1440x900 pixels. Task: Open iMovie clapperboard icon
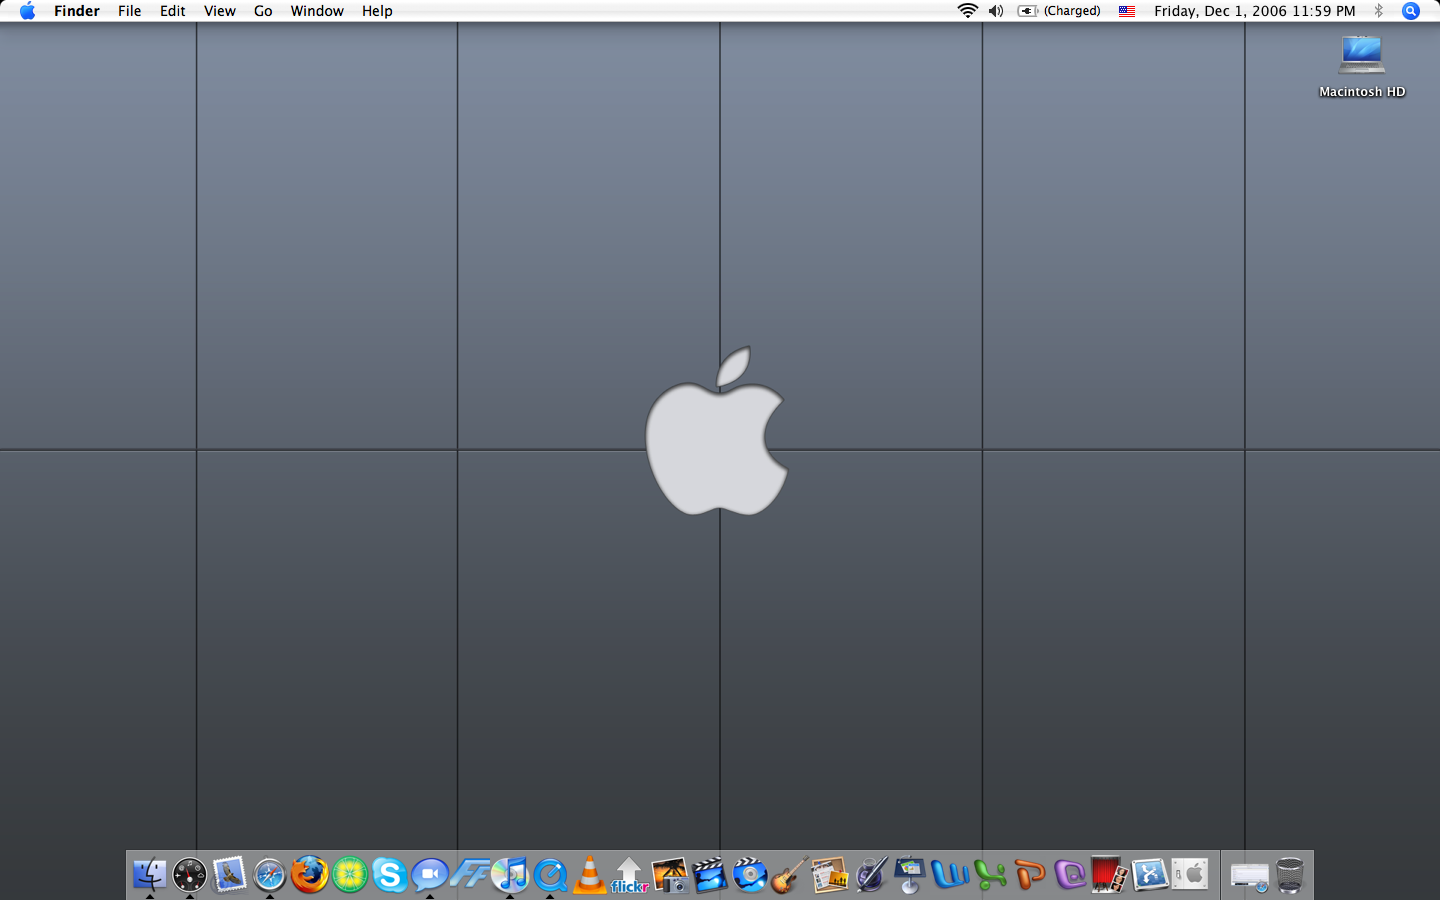710,875
